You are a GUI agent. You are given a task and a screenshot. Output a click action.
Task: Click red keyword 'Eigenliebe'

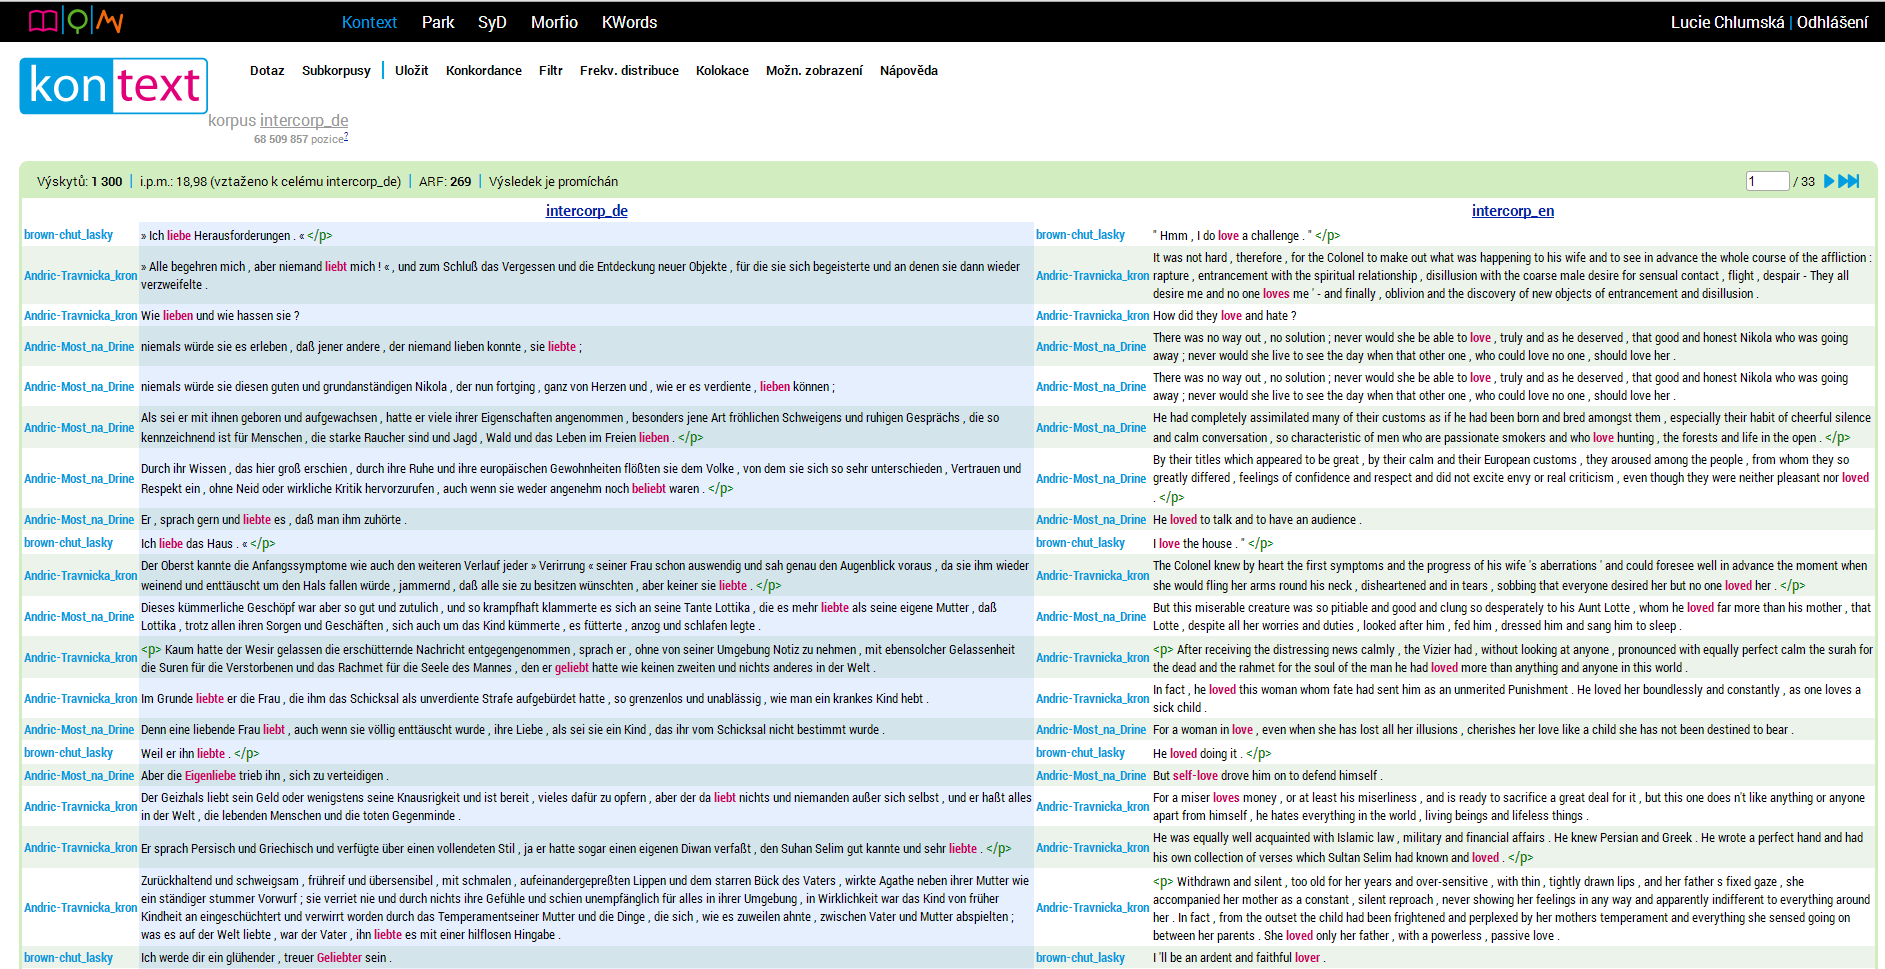coord(210,776)
